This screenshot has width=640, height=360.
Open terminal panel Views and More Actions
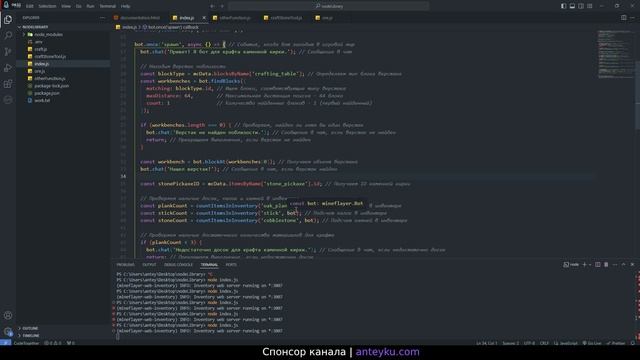[615, 264]
